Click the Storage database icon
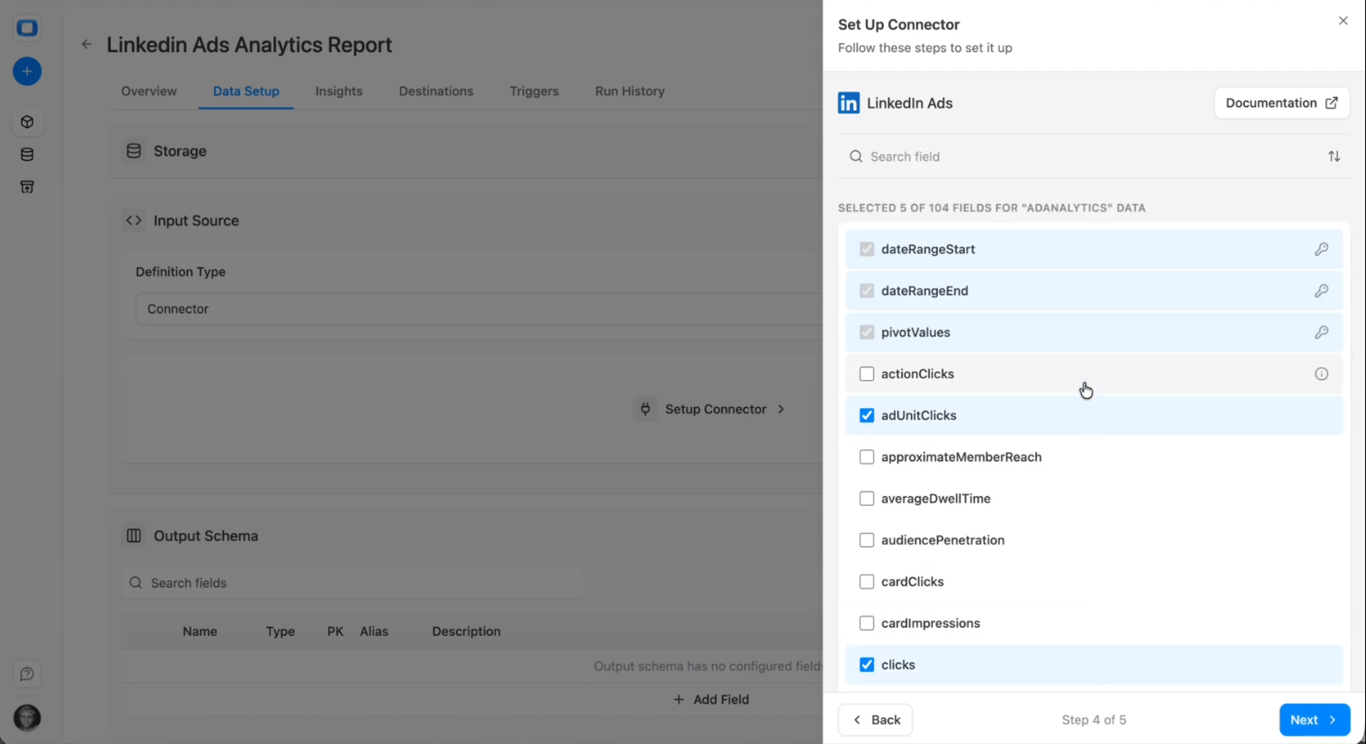Screen dimensions: 1366x744 click(x=134, y=151)
